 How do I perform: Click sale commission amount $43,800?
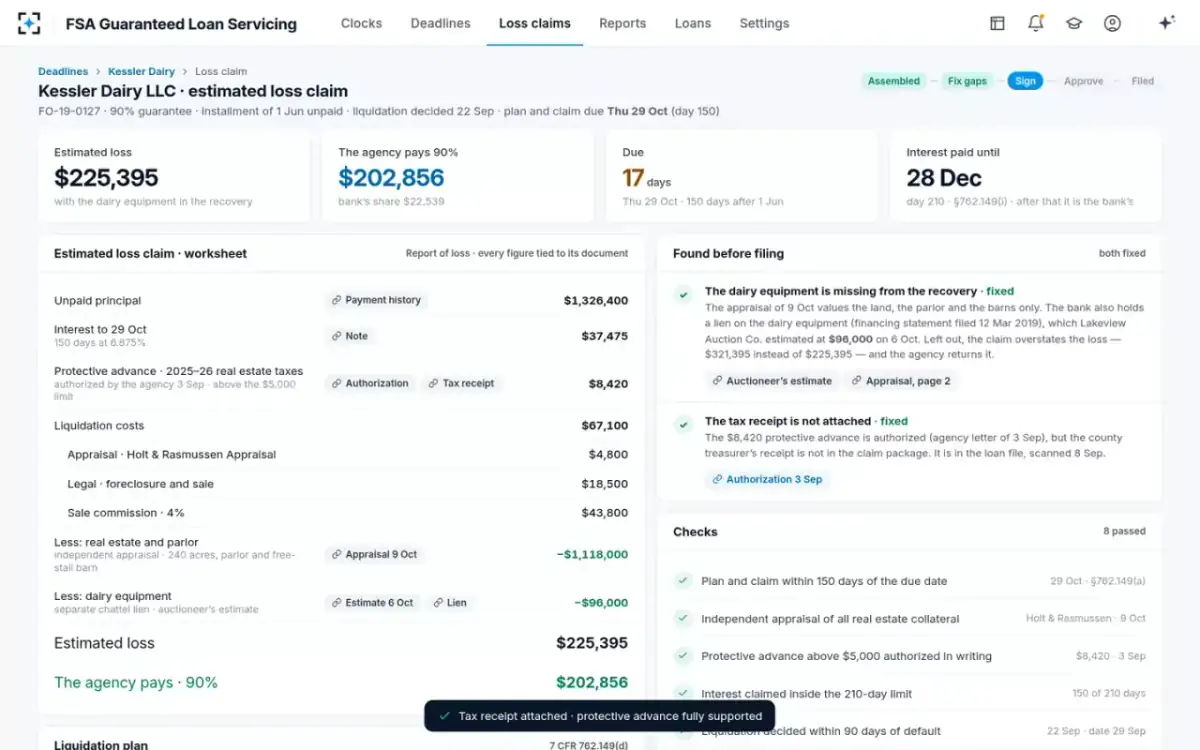point(604,512)
